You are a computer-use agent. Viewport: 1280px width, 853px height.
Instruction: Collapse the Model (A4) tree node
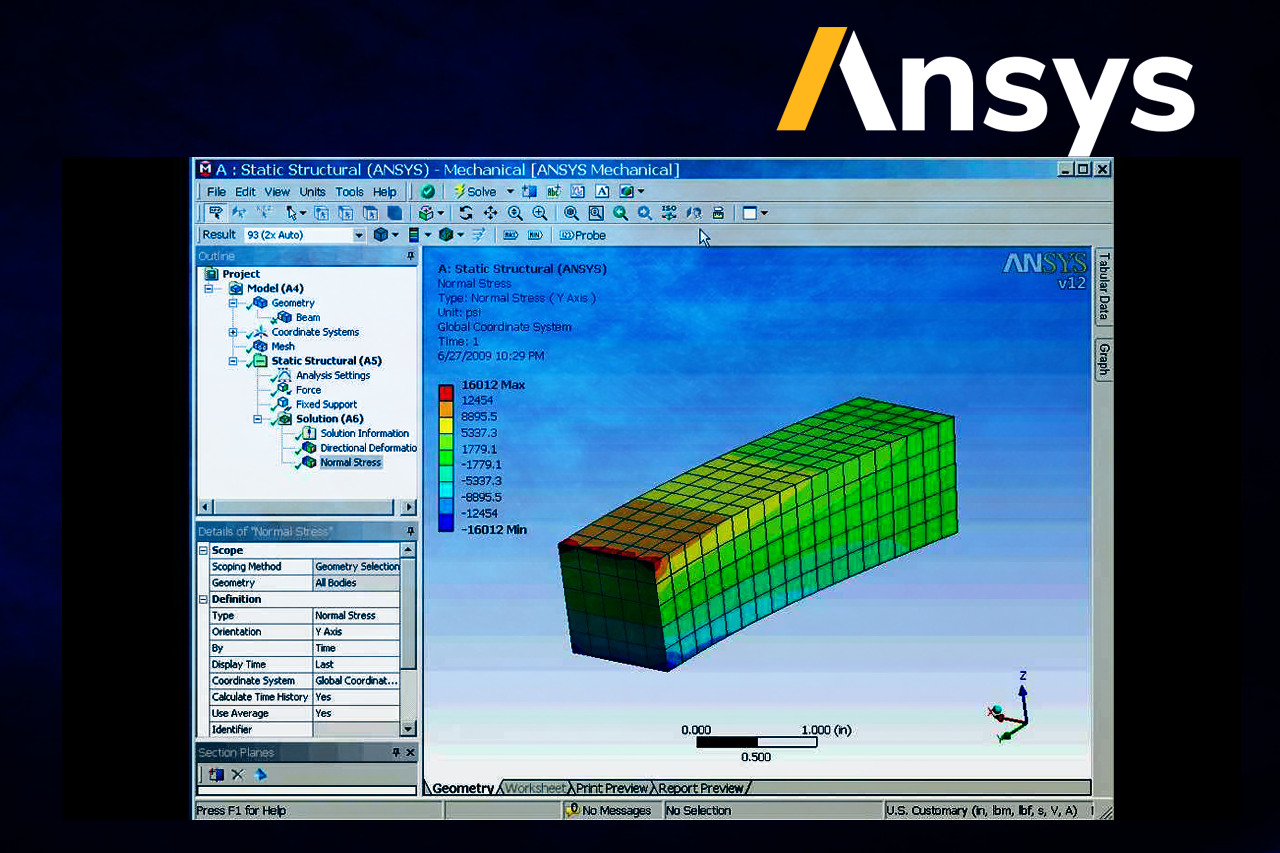(209, 288)
